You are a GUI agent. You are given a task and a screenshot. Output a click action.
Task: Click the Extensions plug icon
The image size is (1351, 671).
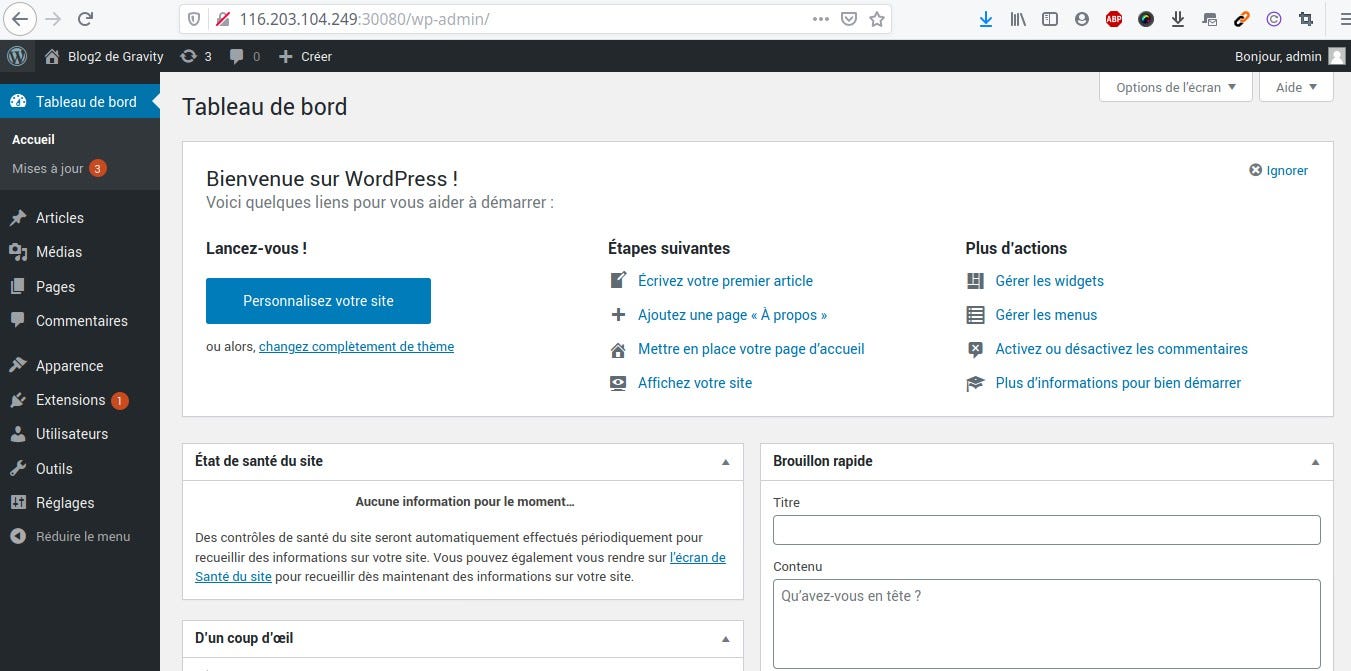pyautogui.click(x=18, y=400)
